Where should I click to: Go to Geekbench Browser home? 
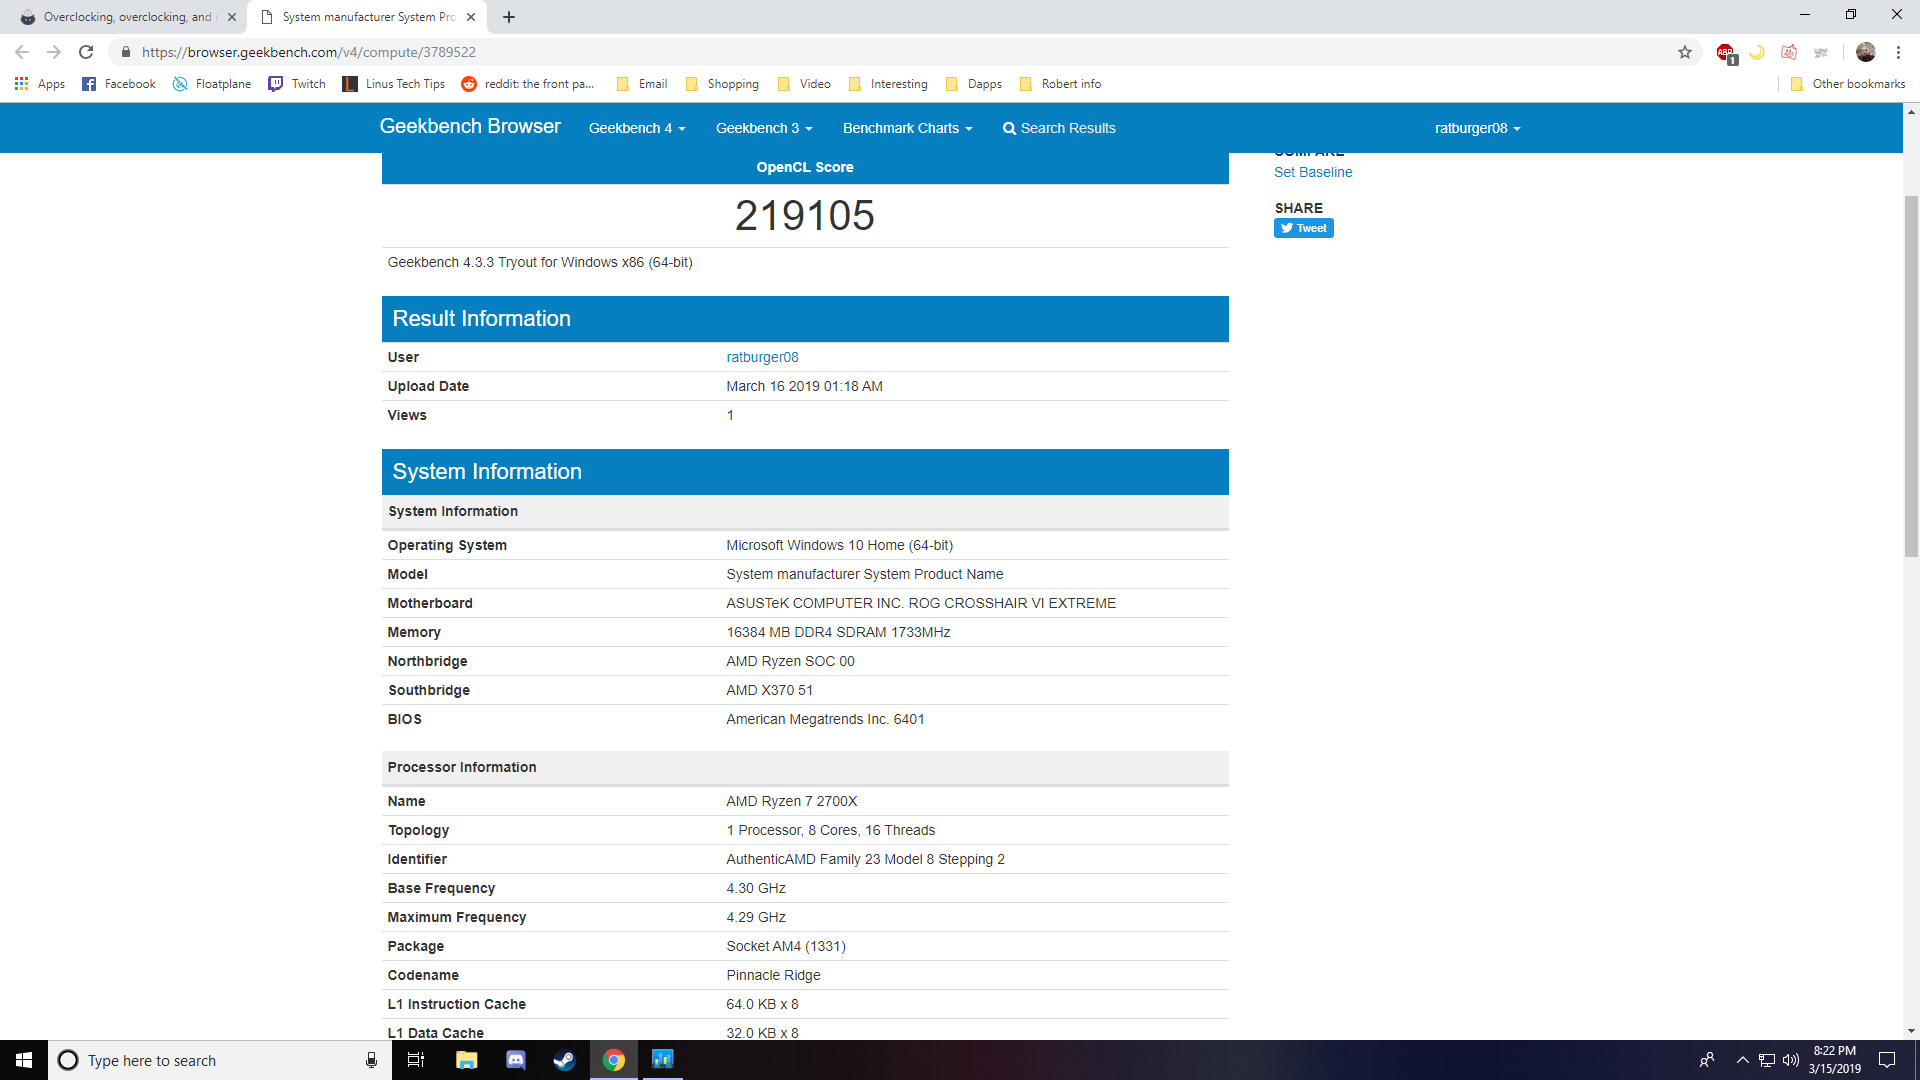470,126
